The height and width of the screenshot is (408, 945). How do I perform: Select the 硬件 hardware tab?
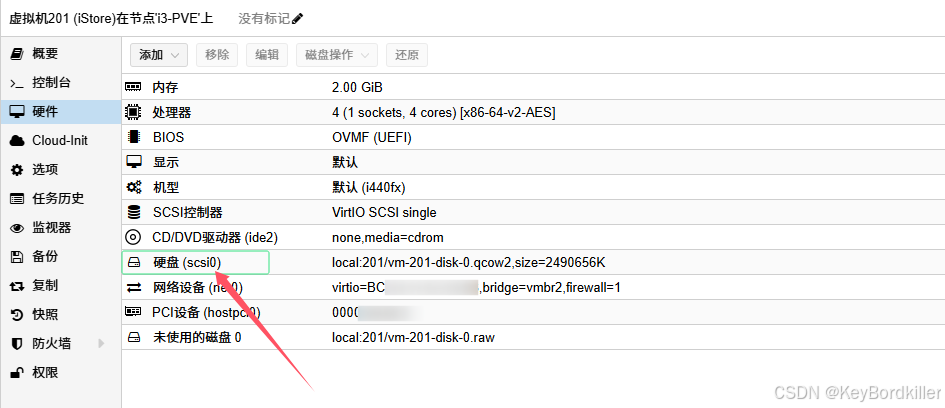(60, 111)
